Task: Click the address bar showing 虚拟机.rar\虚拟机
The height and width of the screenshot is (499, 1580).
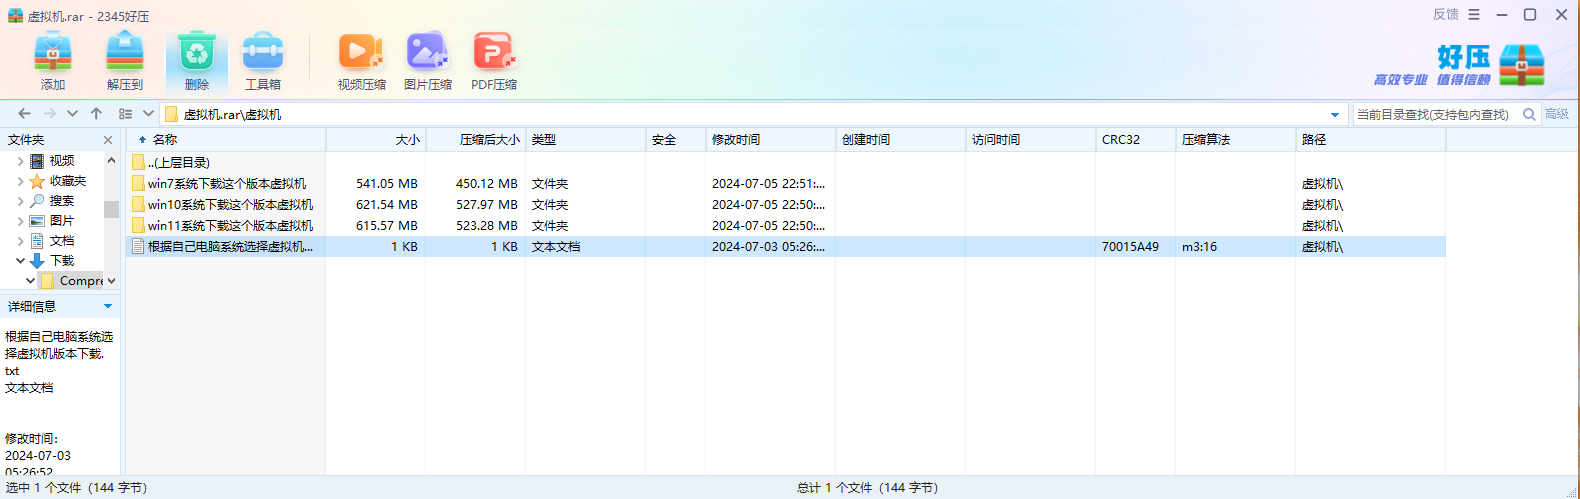Action: point(754,114)
